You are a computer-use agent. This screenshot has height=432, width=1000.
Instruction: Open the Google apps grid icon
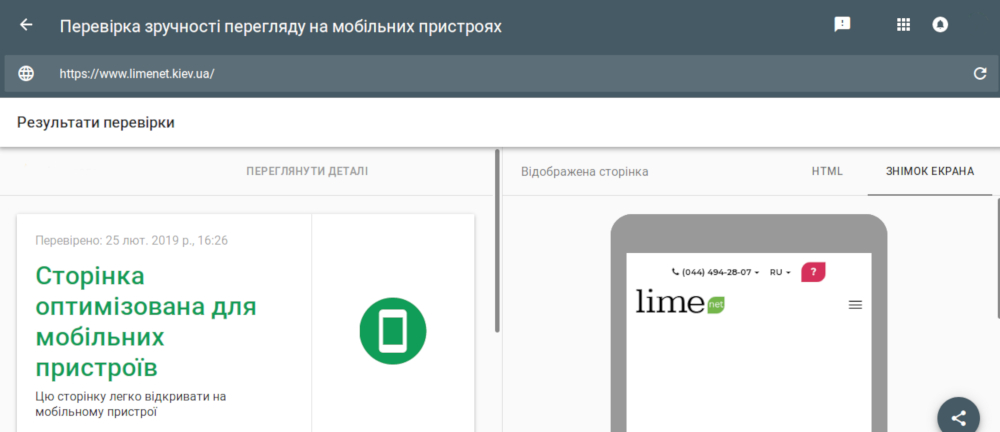(x=903, y=25)
